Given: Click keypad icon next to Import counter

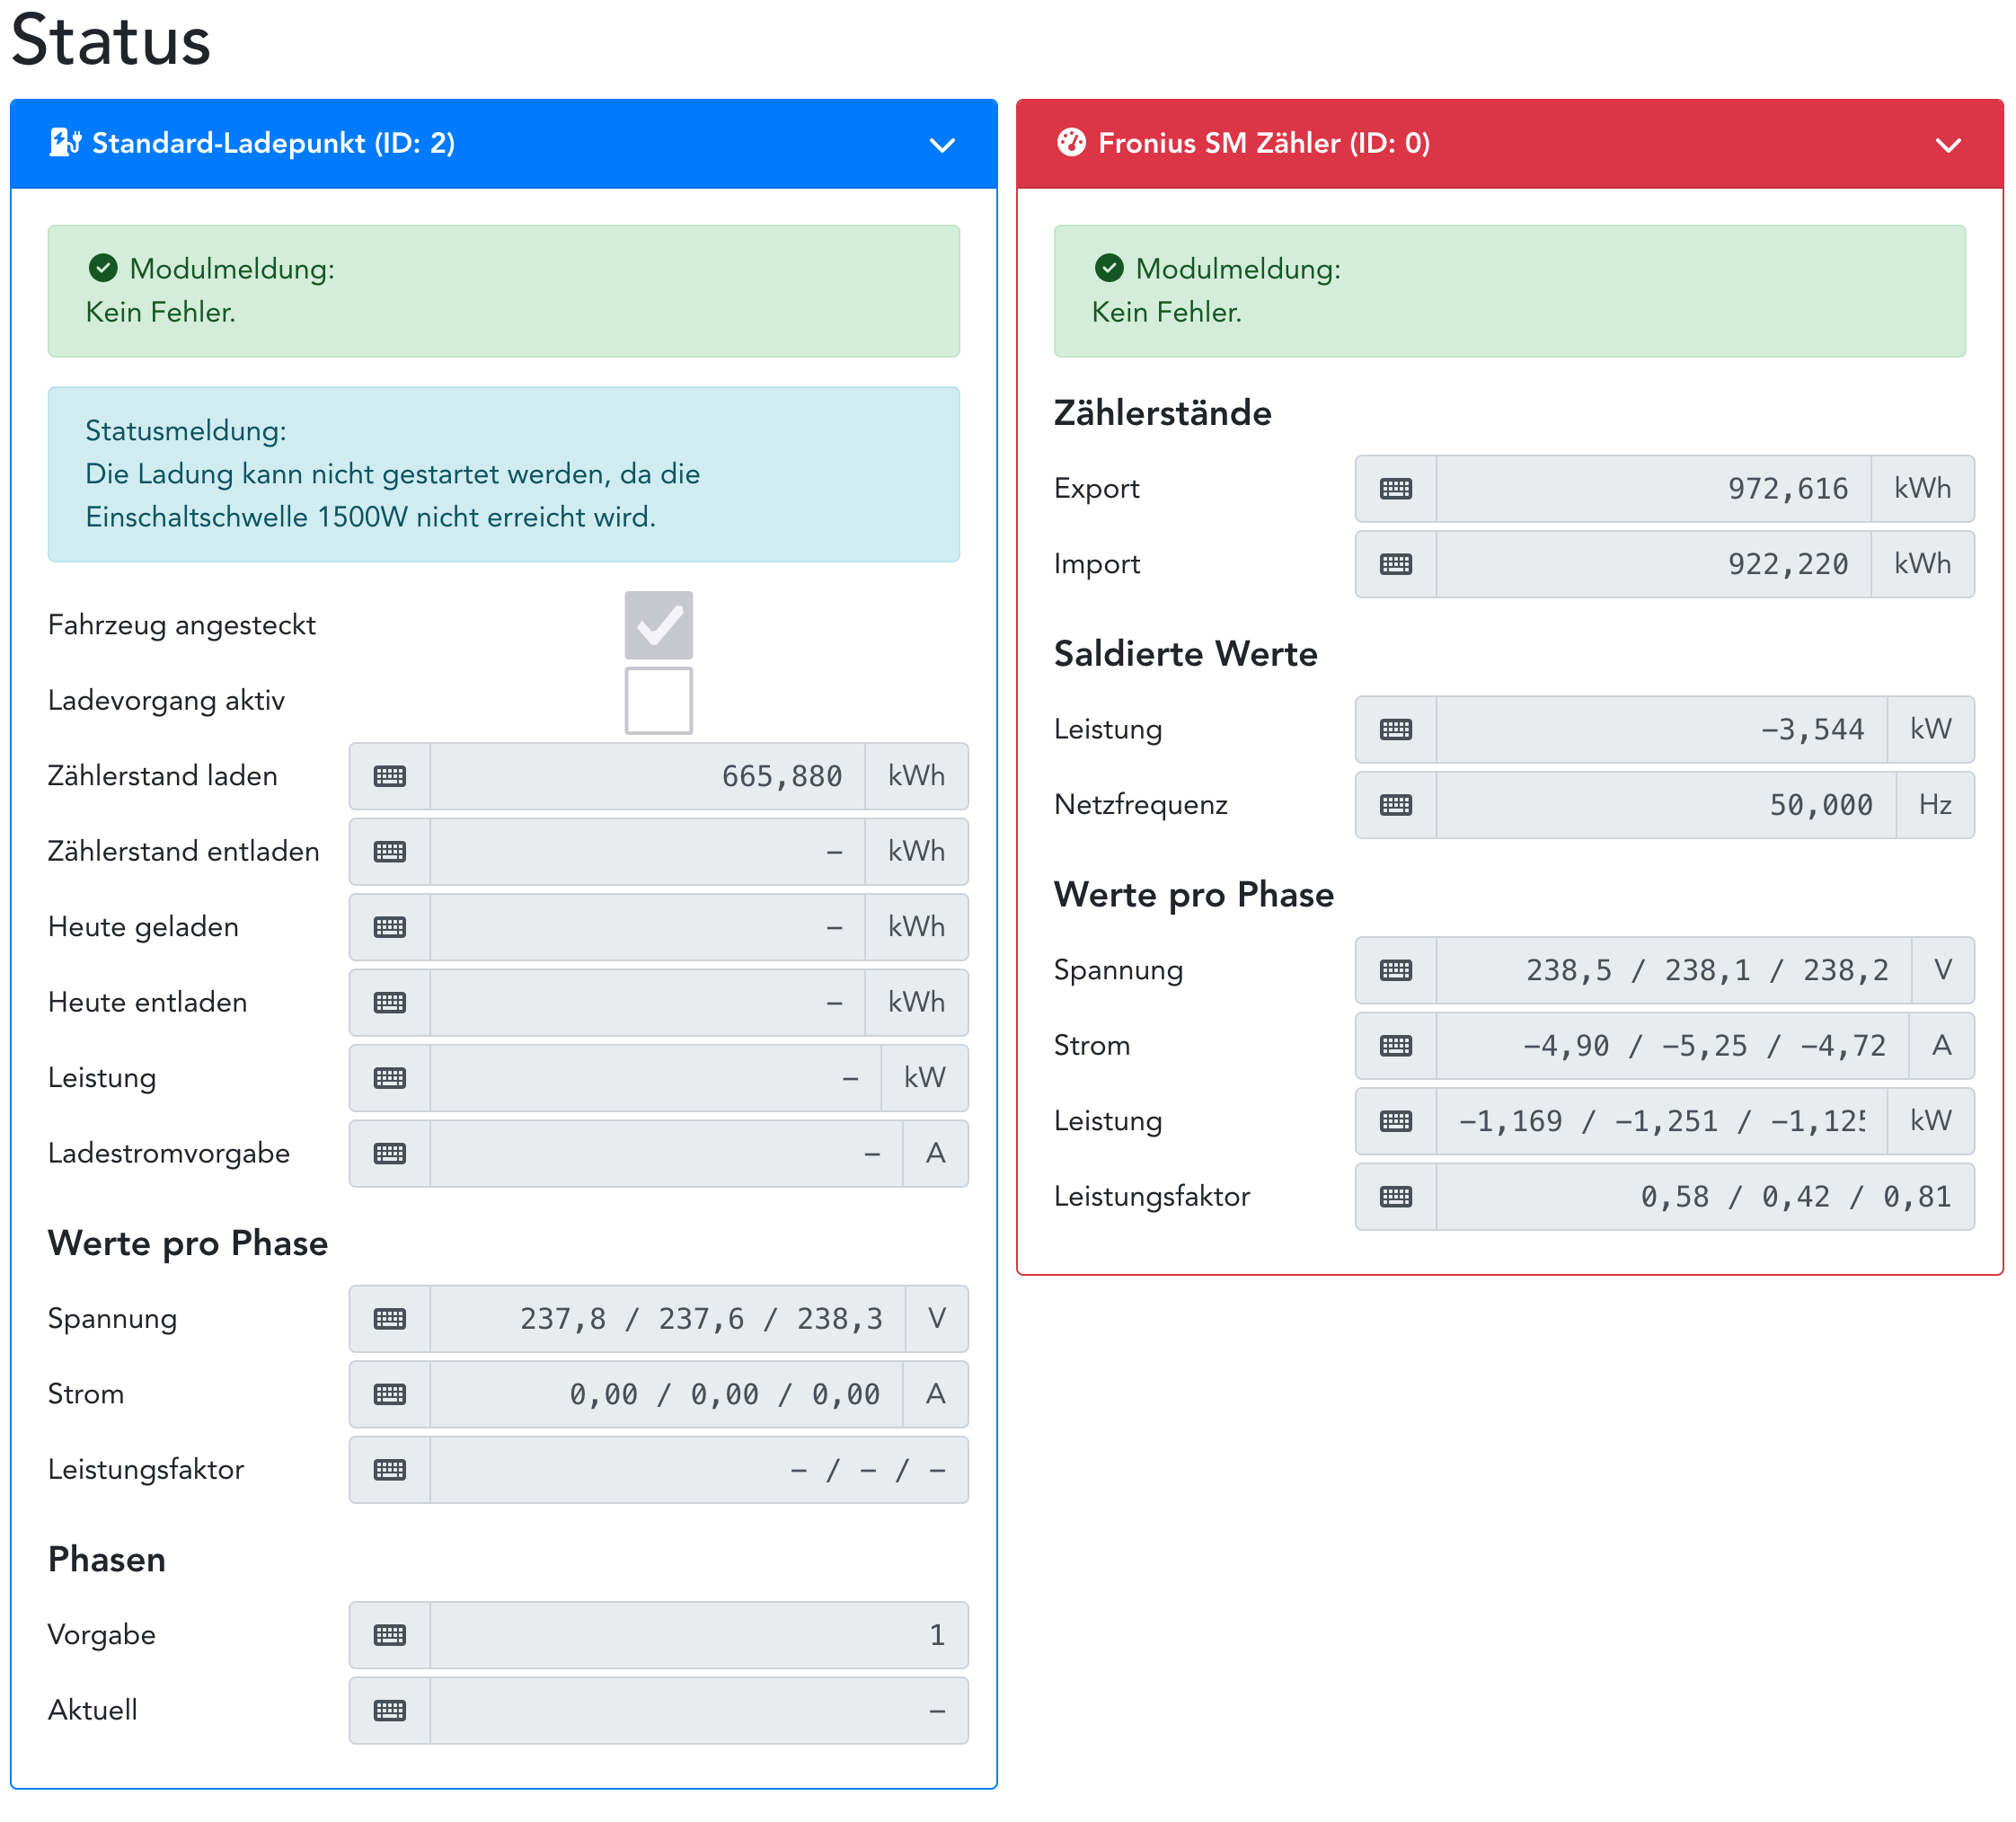Looking at the screenshot, I should tap(1395, 564).
